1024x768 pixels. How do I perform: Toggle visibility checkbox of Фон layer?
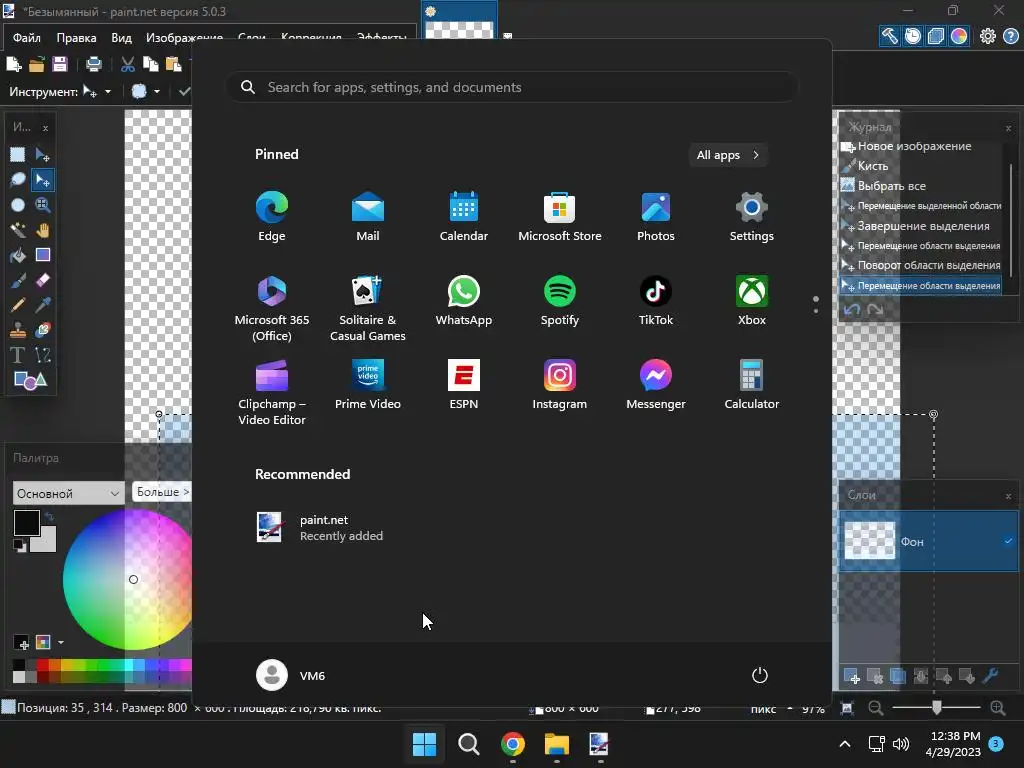[x=1008, y=541]
